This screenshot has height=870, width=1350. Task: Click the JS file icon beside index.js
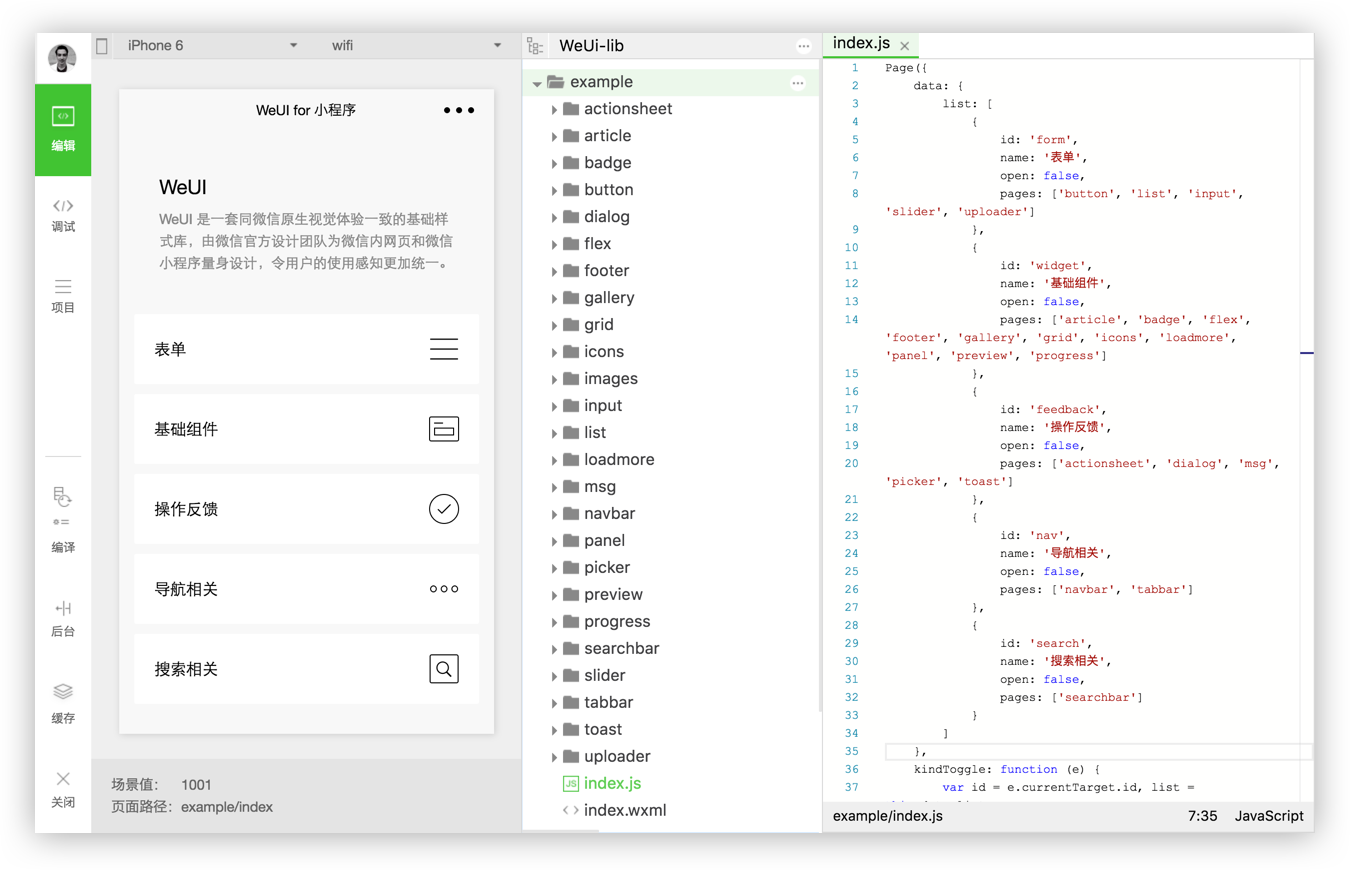coord(571,784)
